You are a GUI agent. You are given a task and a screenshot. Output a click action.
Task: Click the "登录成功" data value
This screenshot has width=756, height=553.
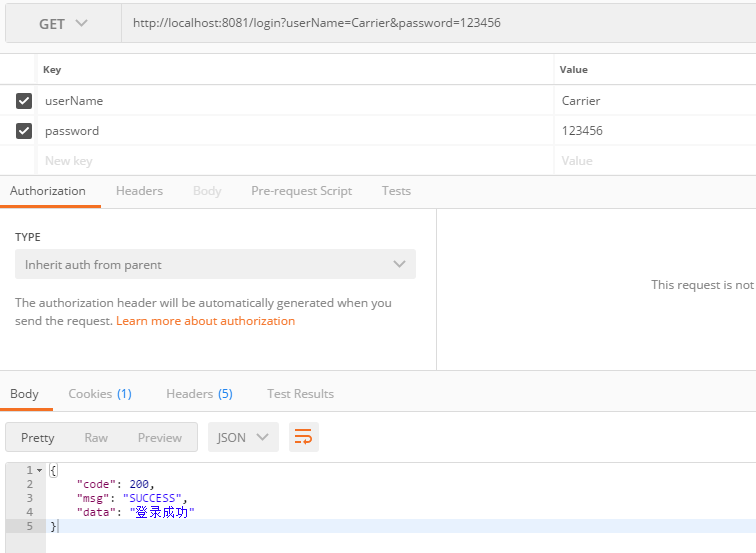(x=162, y=512)
